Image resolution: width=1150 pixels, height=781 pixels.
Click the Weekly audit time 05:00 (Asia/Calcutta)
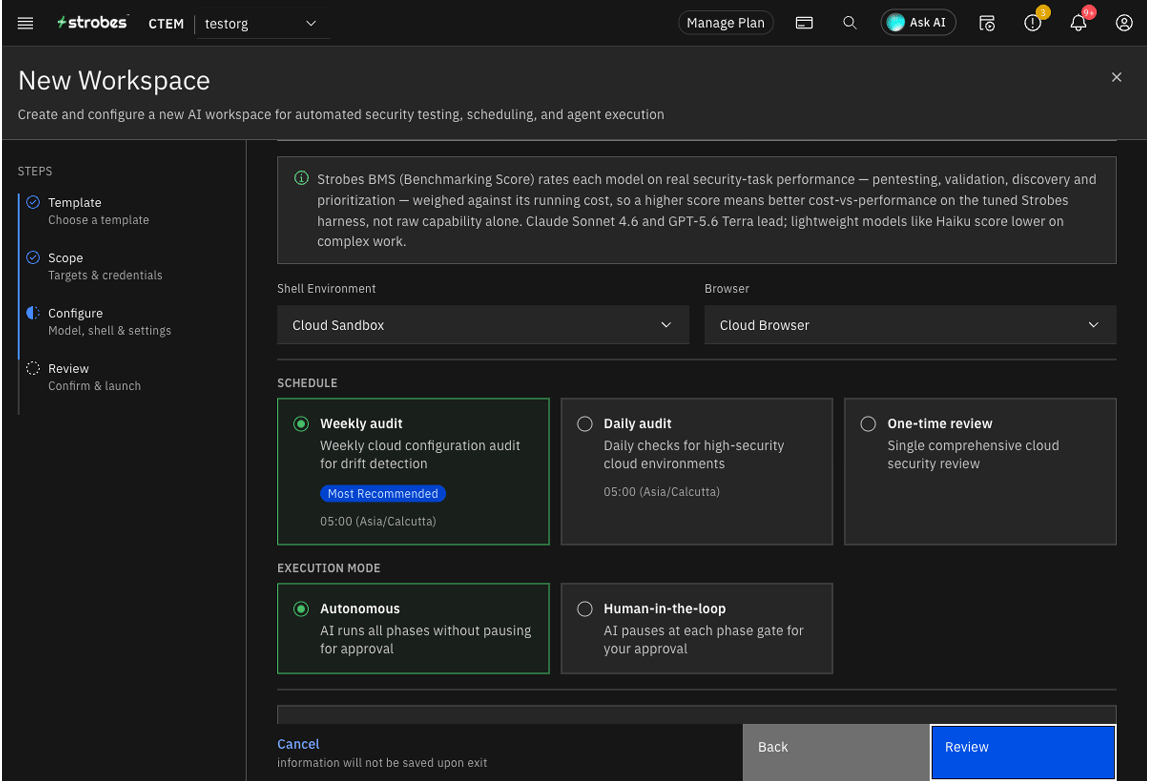pyautogui.click(x=378, y=521)
